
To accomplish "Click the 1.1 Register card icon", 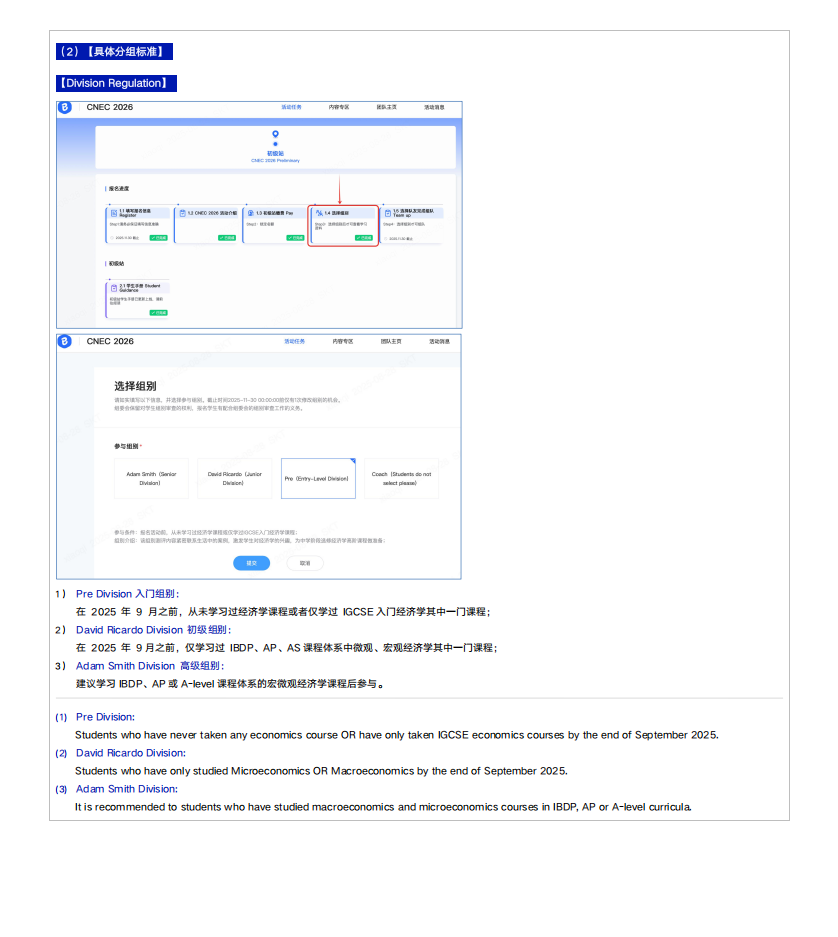I will [x=113, y=213].
